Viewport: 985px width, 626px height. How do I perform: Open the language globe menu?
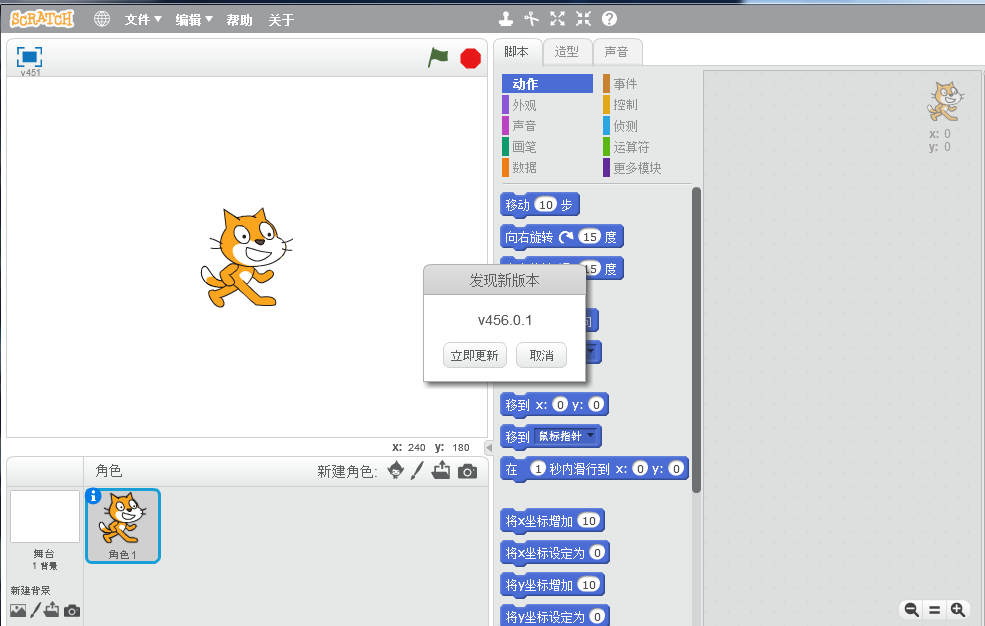[x=102, y=19]
